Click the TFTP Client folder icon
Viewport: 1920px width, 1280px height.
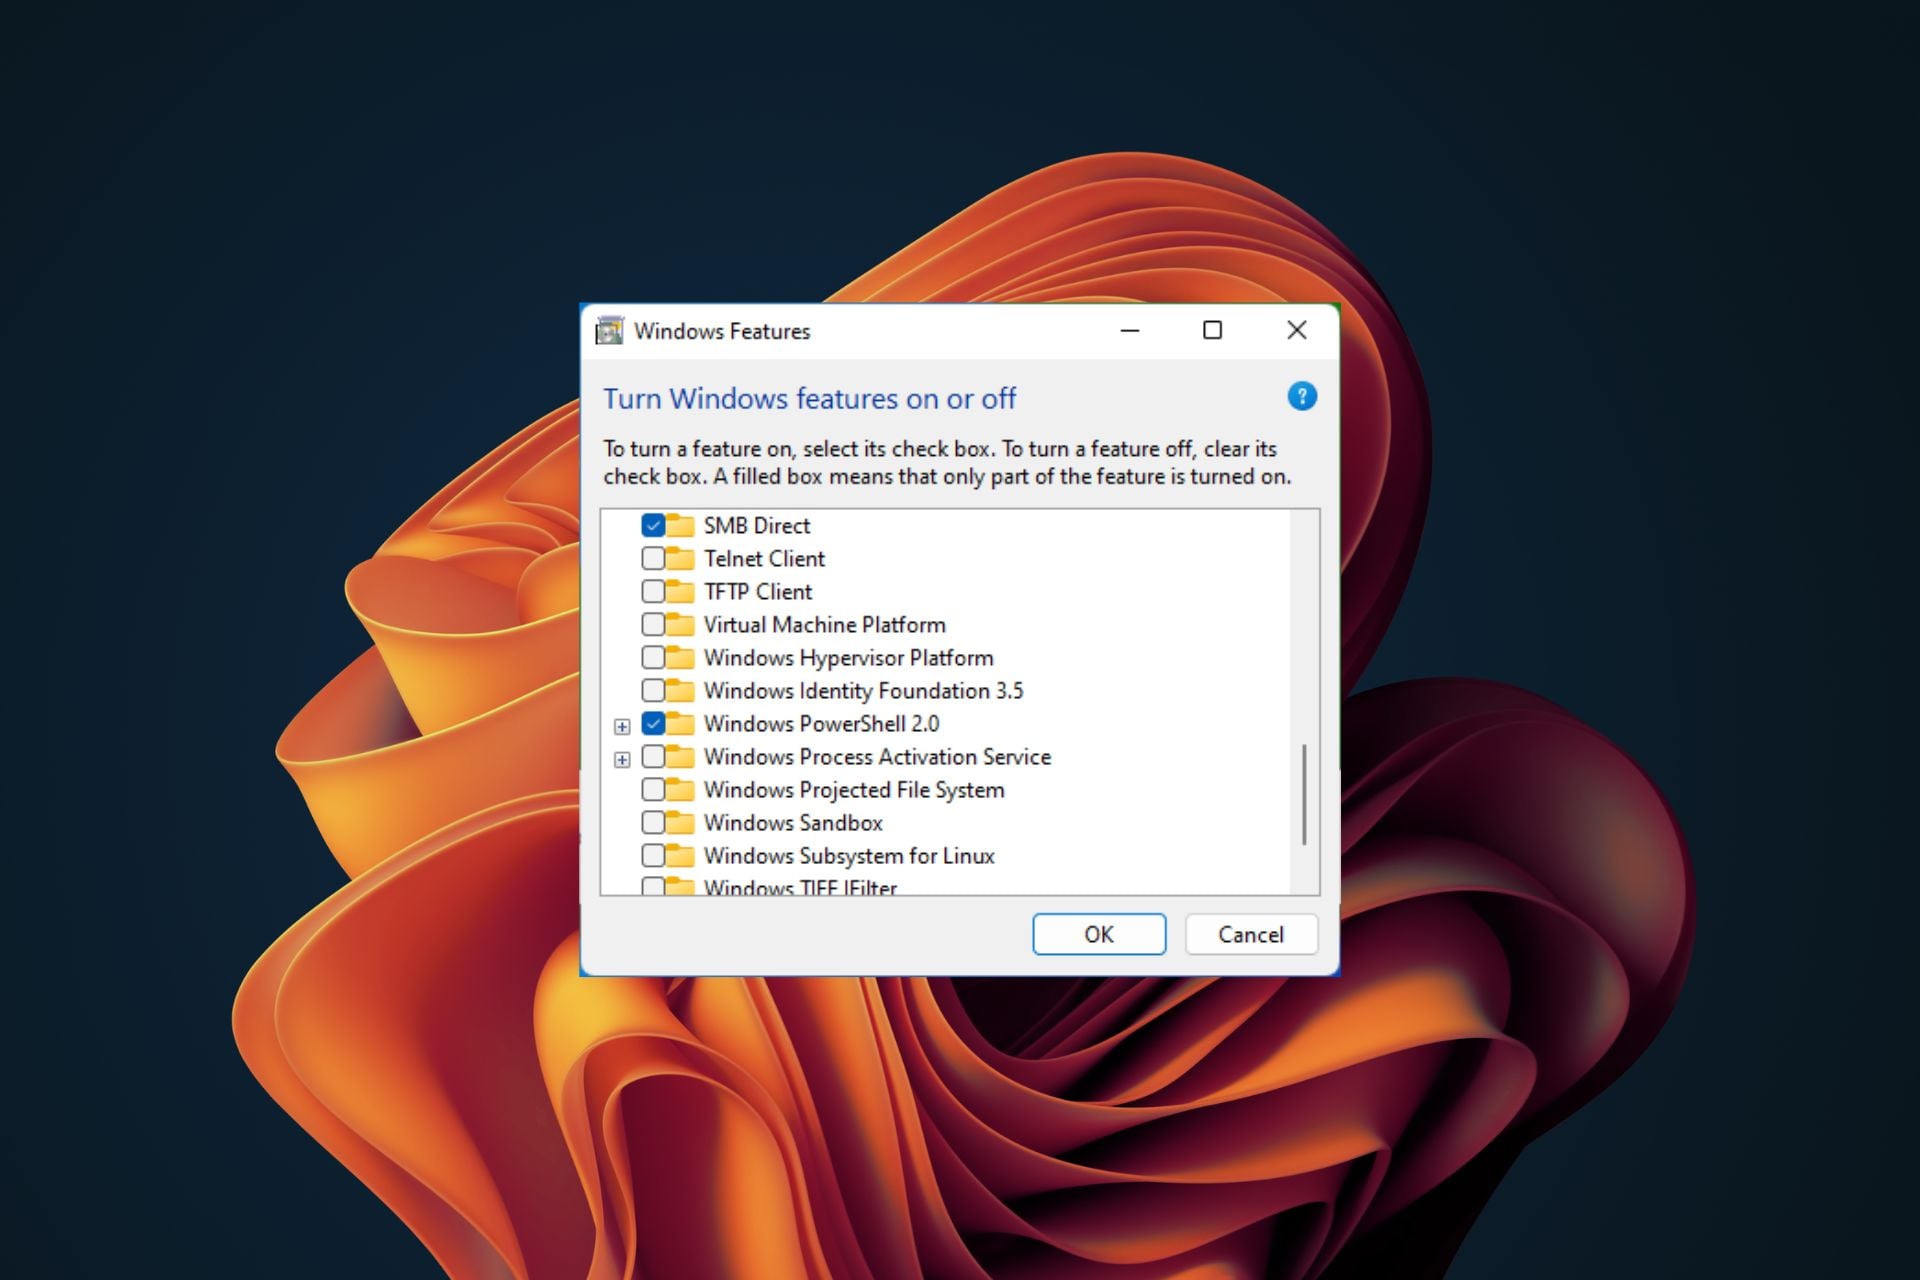(681, 592)
